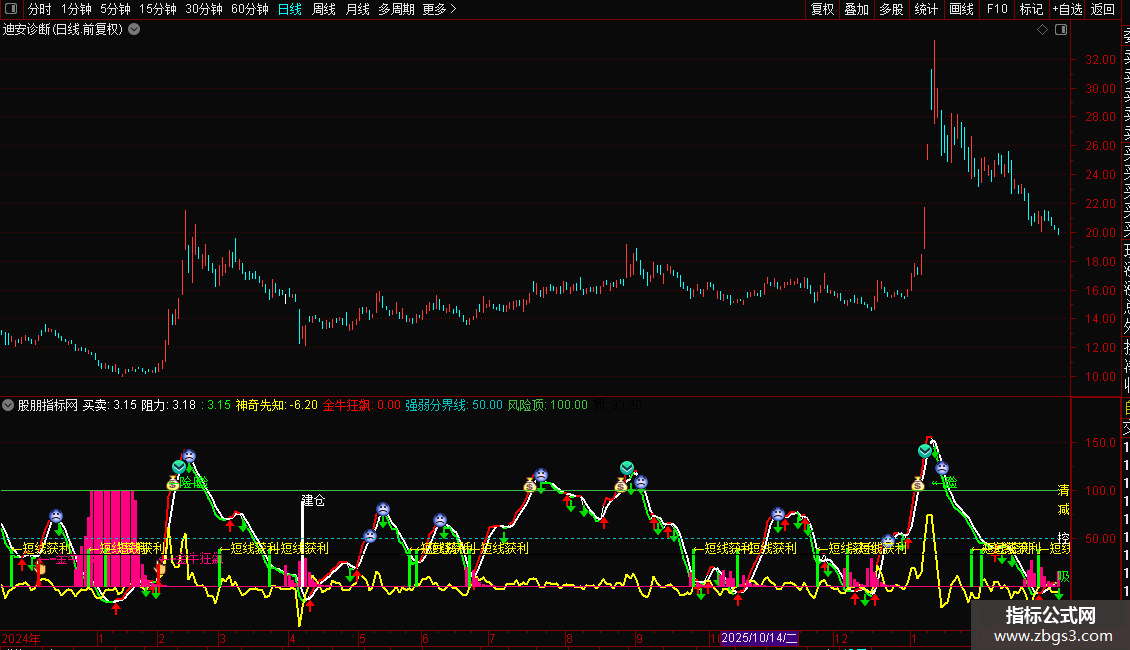
Task: Switch to the 60分钟 period tab
Action: 250,9
